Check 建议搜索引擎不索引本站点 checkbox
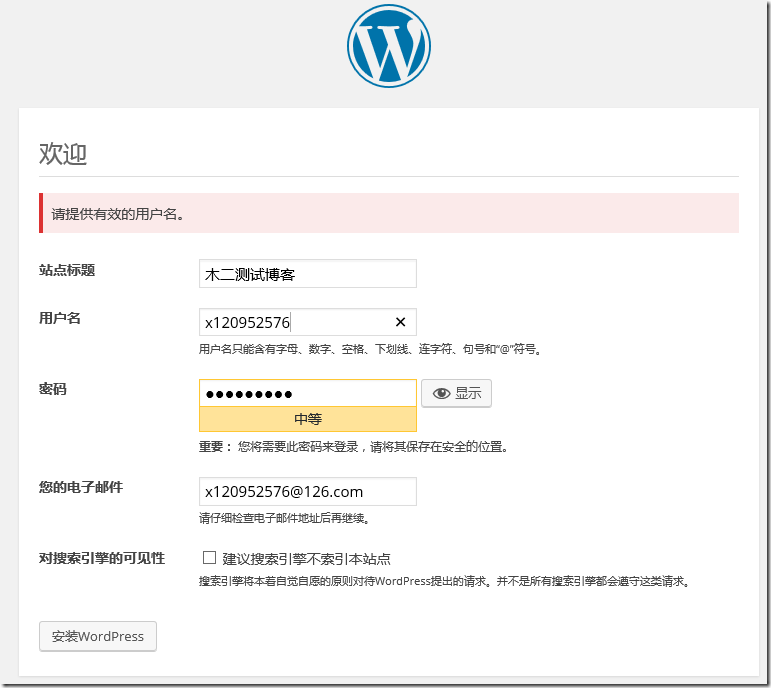This screenshot has width=771, height=688. click(x=209, y=557)
